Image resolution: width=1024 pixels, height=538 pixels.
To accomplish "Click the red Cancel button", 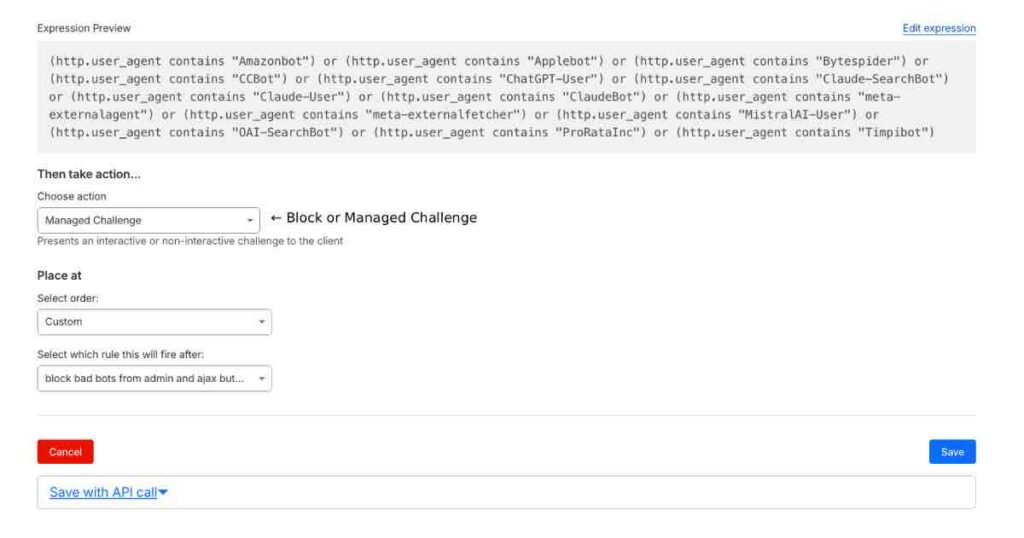I will [x=65, y=452].
